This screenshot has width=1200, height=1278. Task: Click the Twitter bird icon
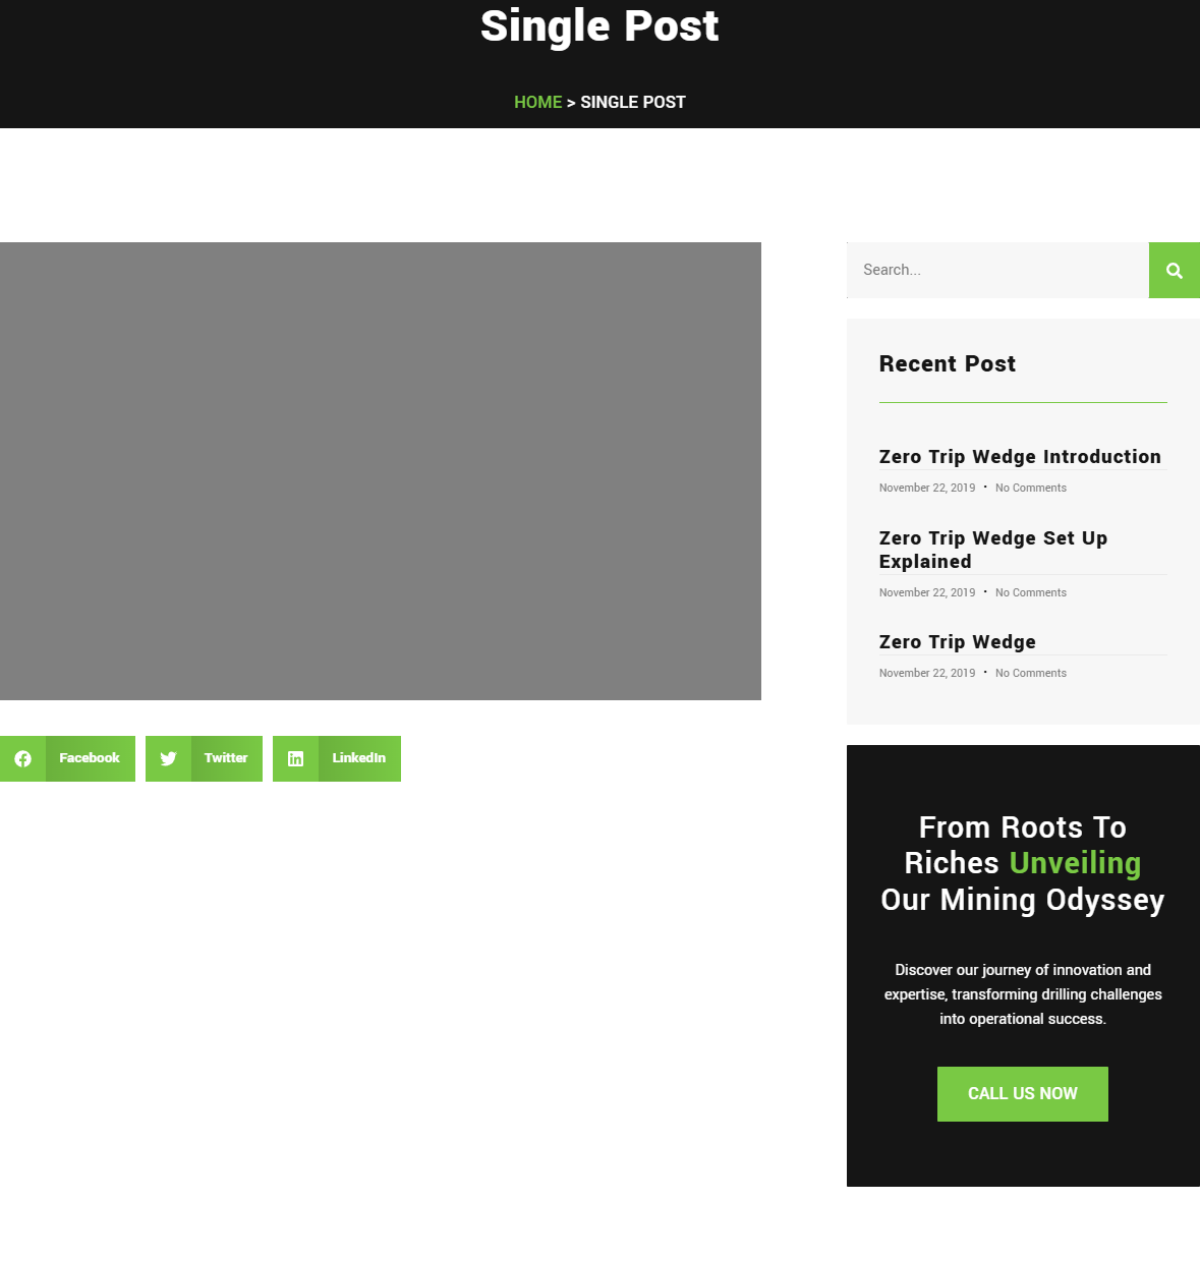[168, 759]
